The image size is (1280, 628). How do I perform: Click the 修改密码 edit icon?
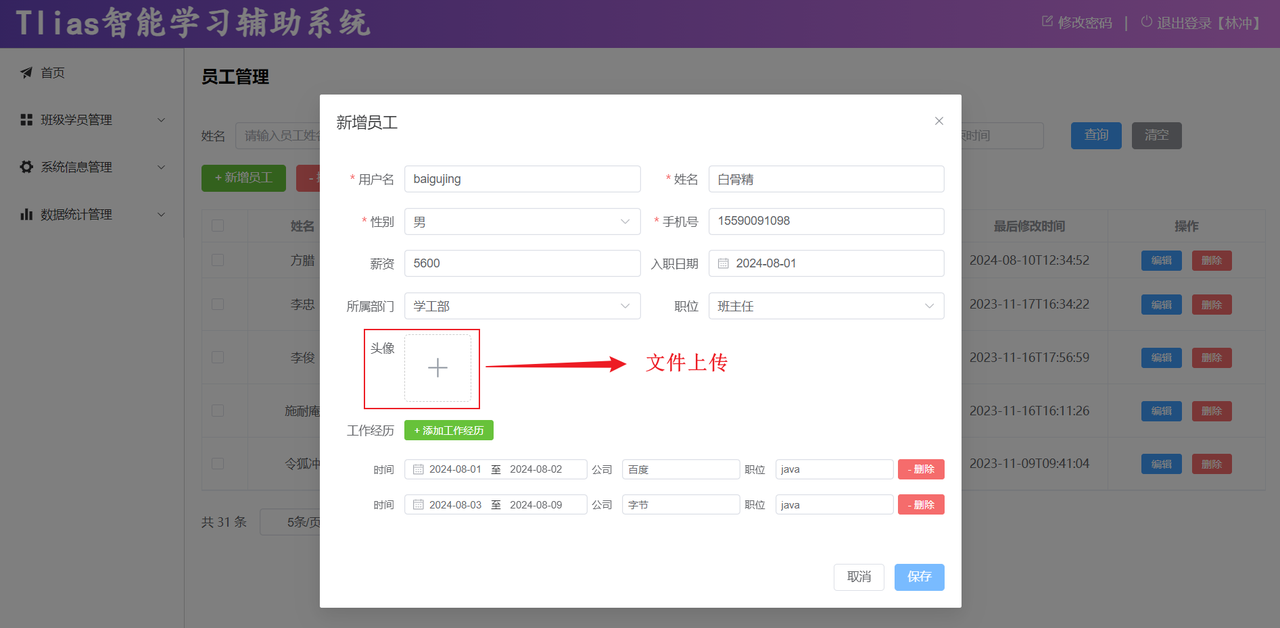point(1047,22)
